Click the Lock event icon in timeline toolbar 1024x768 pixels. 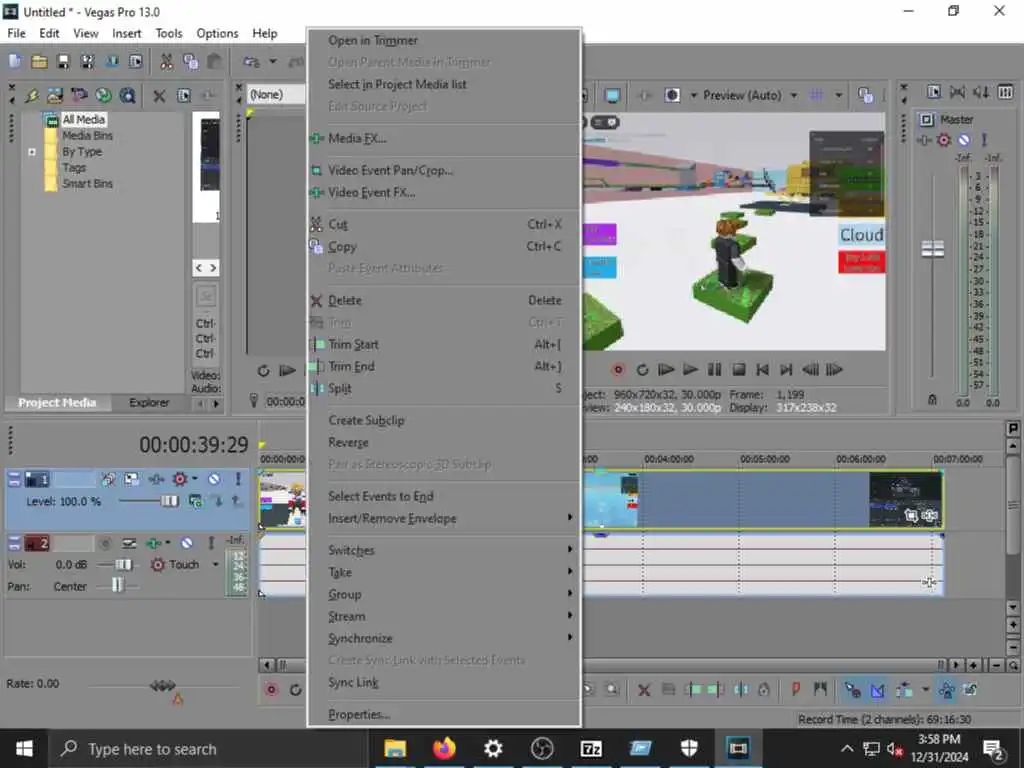coord(763,689)
